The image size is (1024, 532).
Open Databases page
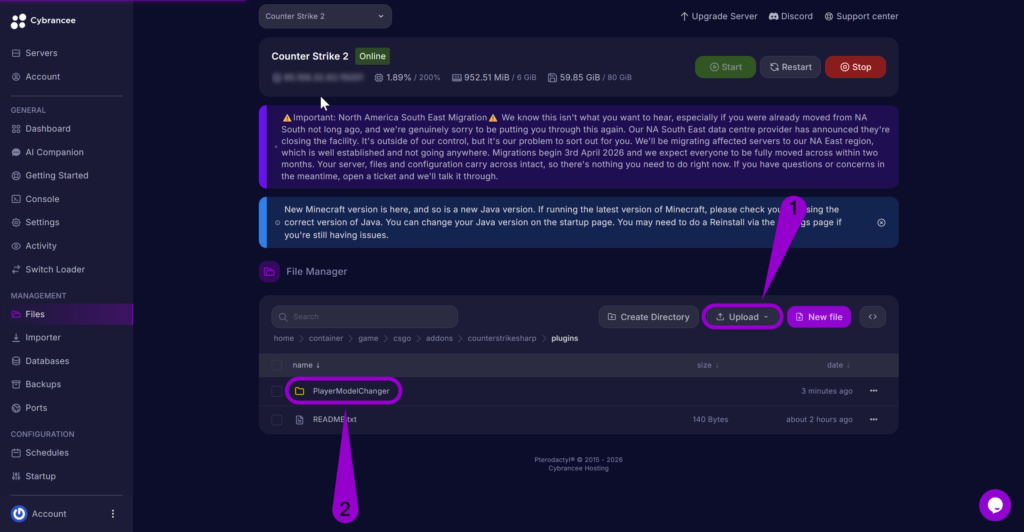[46, 361]
